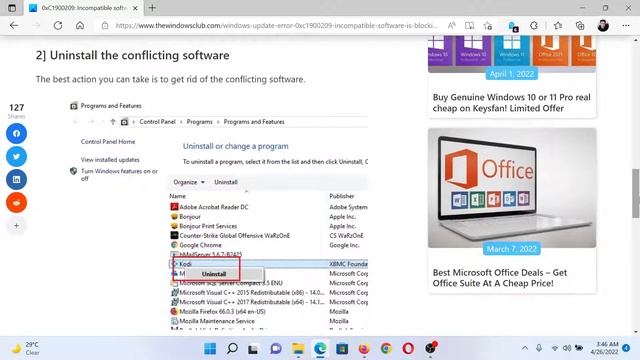Share article on Facebook
640x360 pixels.
click(16, 133)
